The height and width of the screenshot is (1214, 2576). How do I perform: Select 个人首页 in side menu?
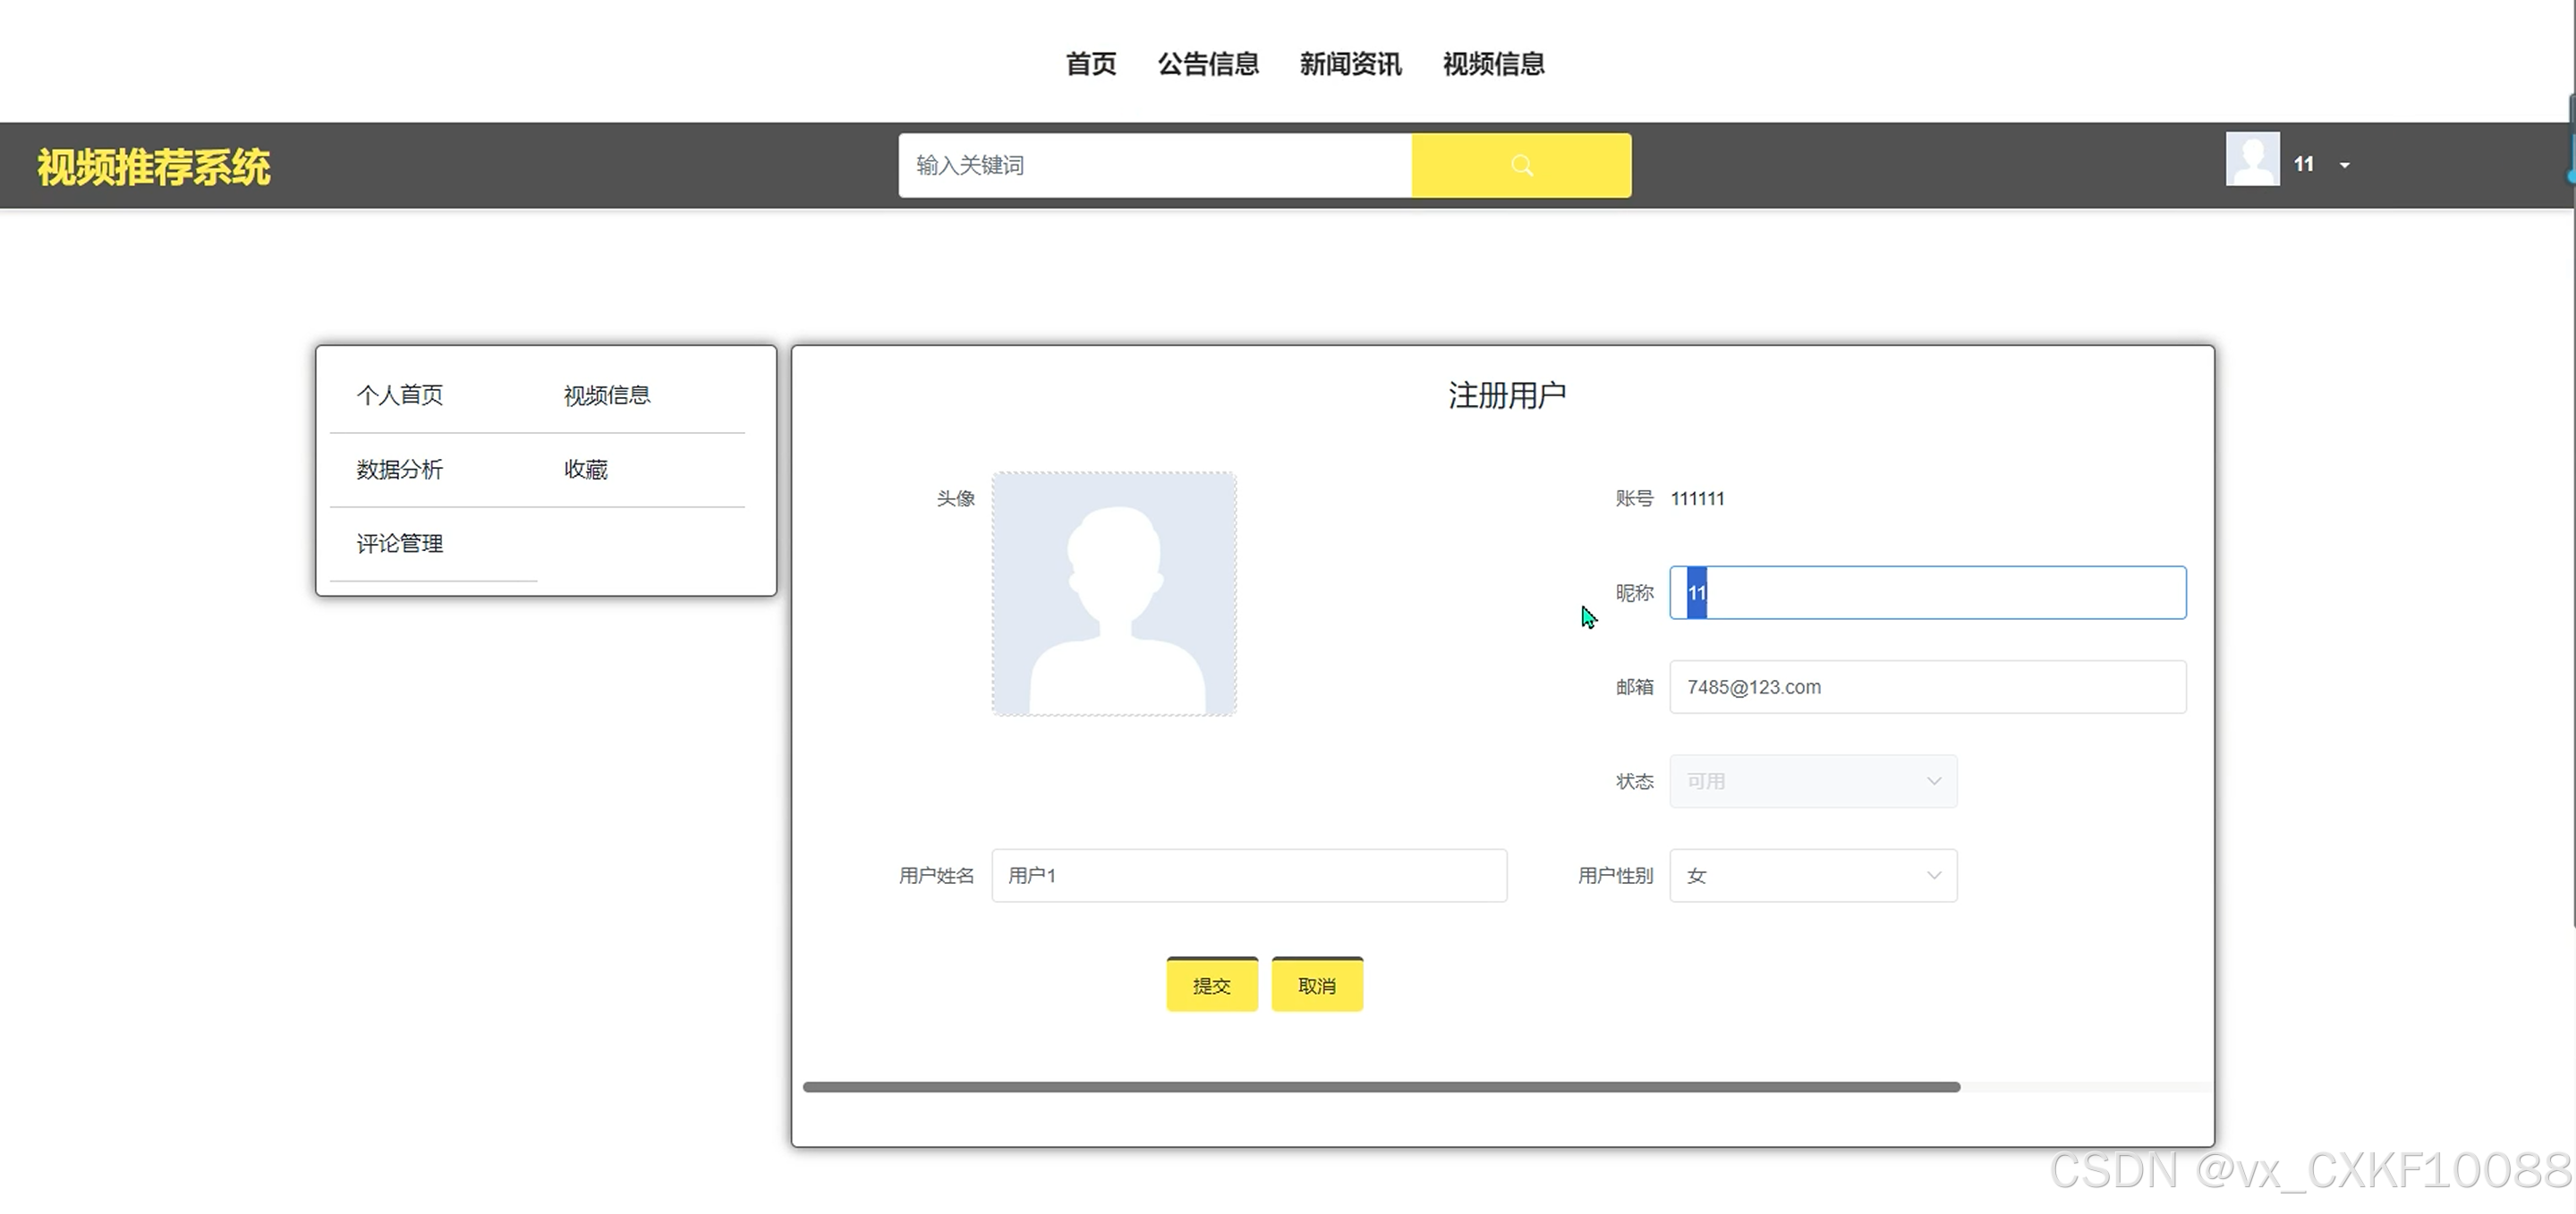tap(399, 395)
